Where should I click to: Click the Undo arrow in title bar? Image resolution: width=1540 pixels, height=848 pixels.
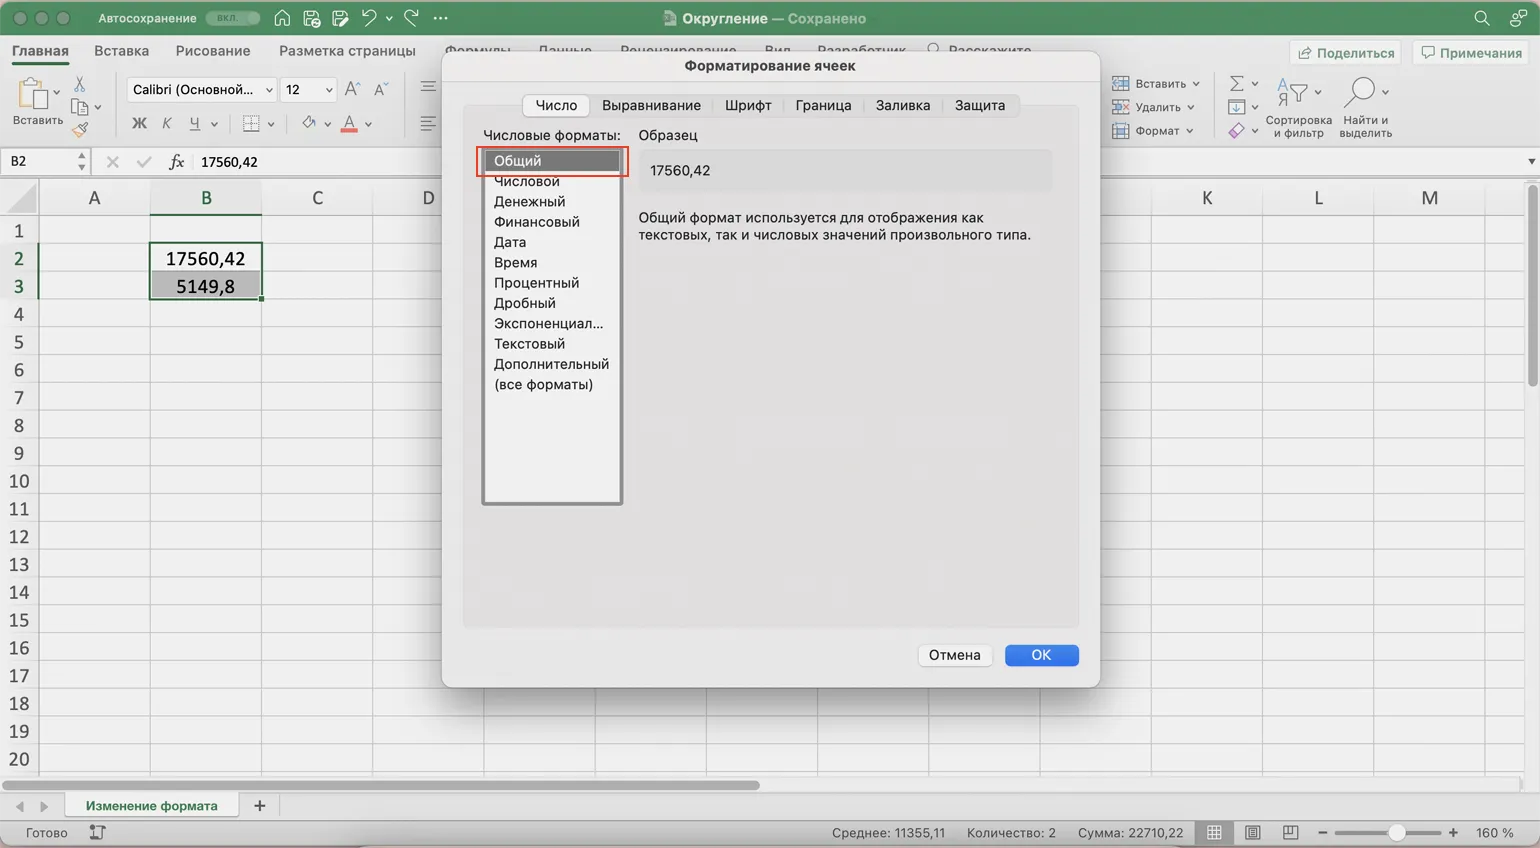coord(369,18)
